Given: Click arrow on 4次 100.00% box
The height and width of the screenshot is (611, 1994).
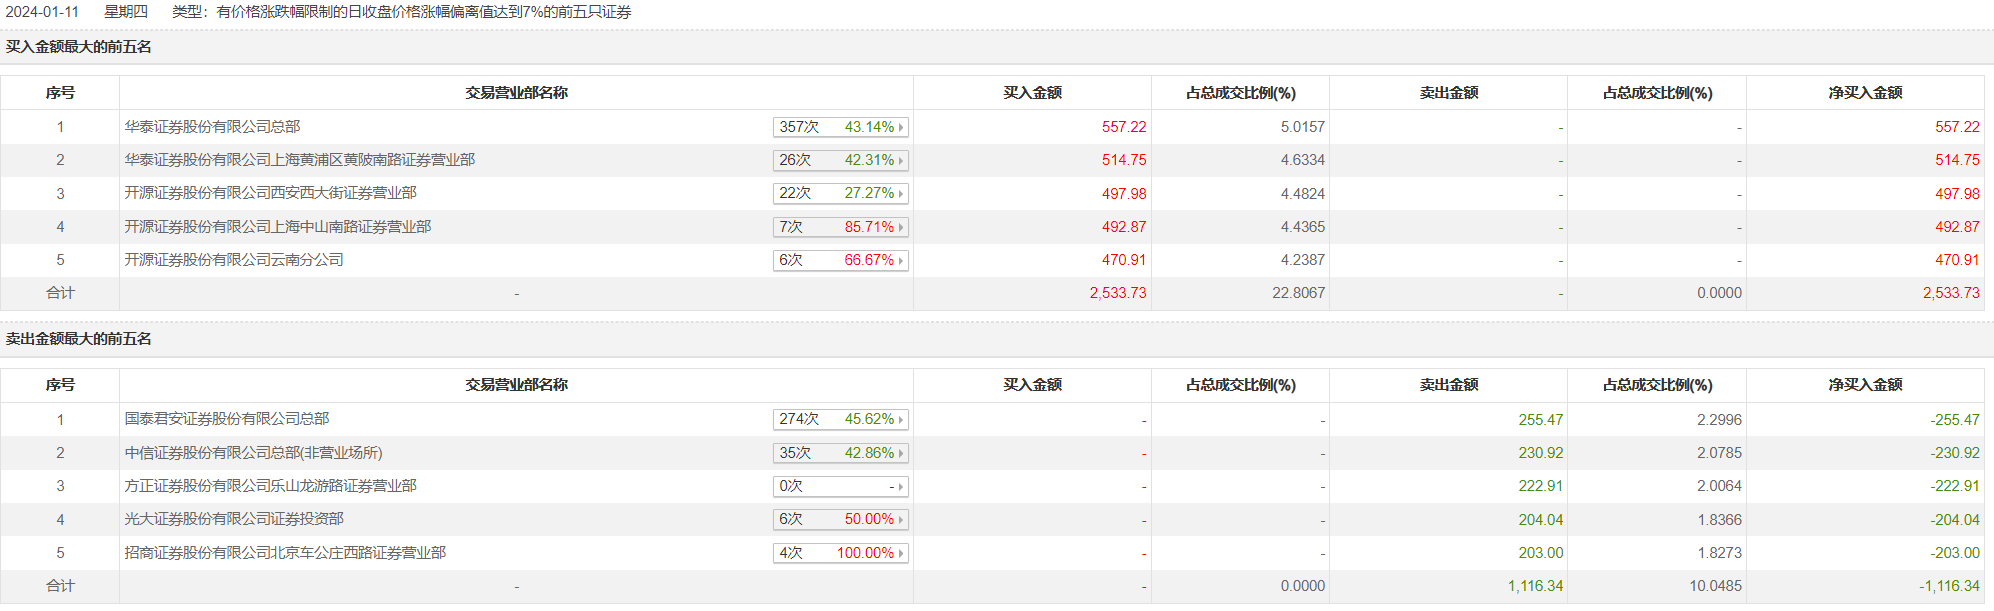Looking at the screenshot, I should 901,553.
